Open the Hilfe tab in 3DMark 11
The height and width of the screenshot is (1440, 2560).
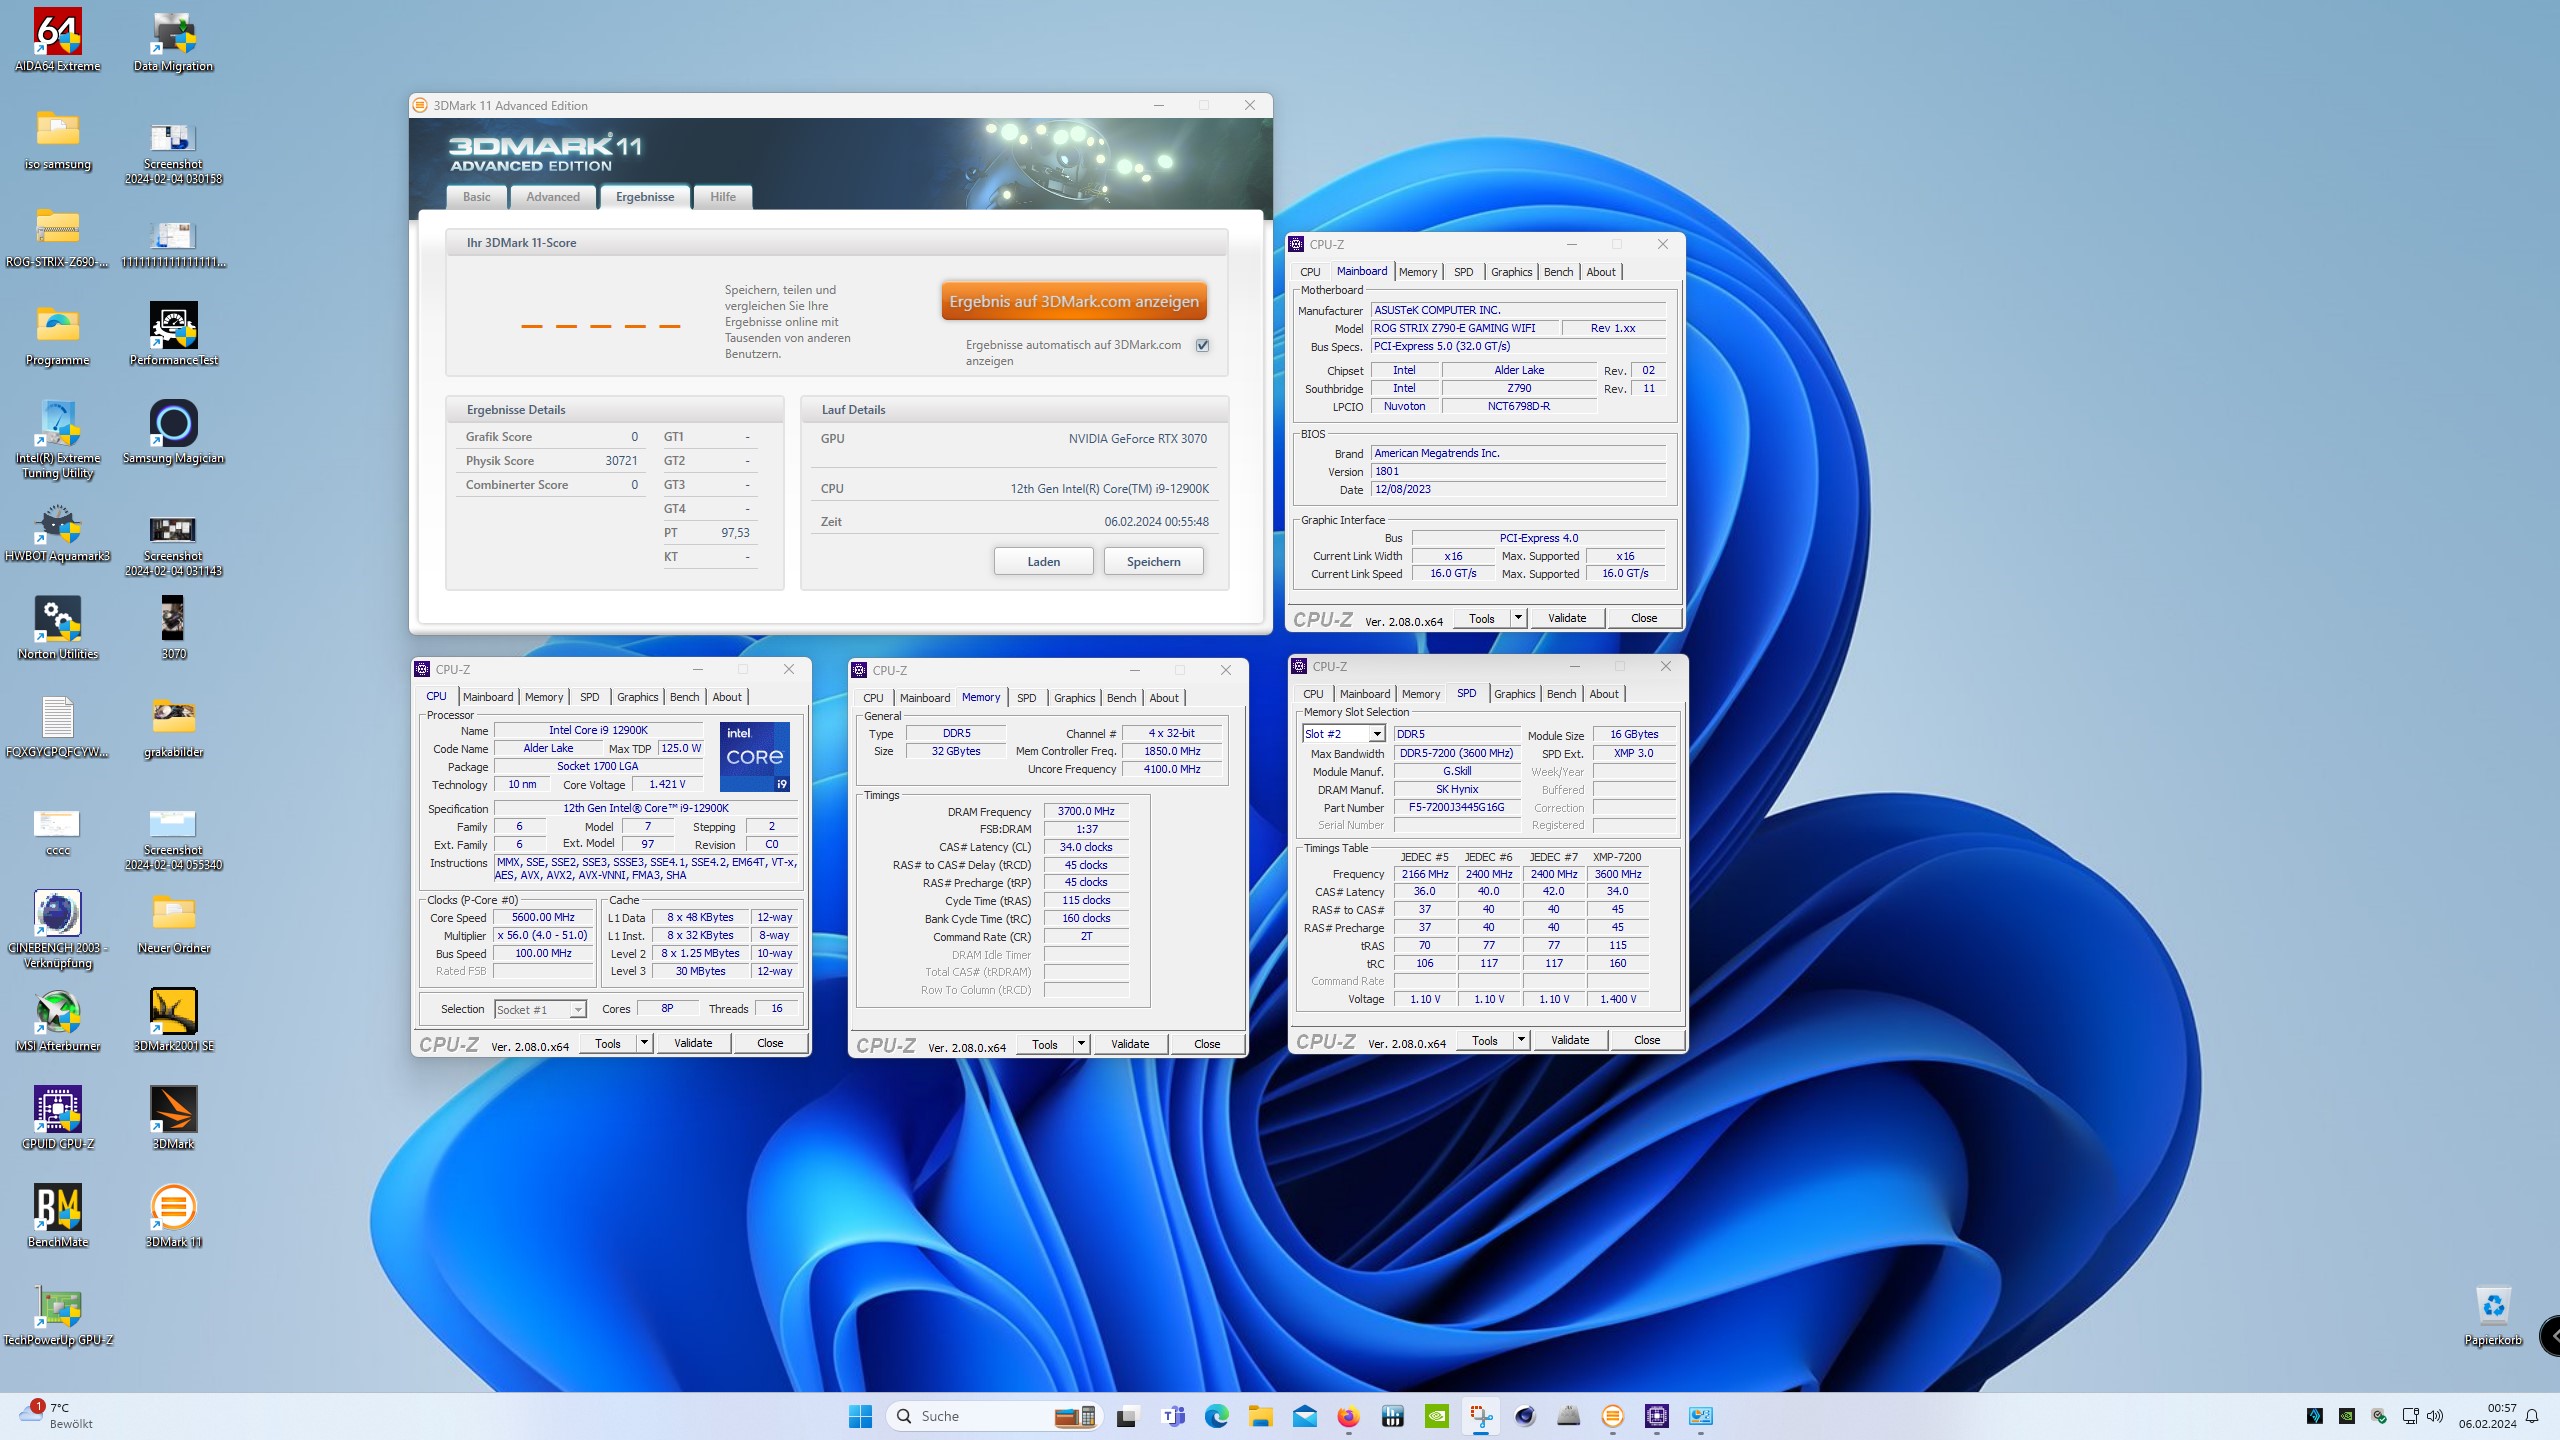pyautogui.click(x=723, y=197)
